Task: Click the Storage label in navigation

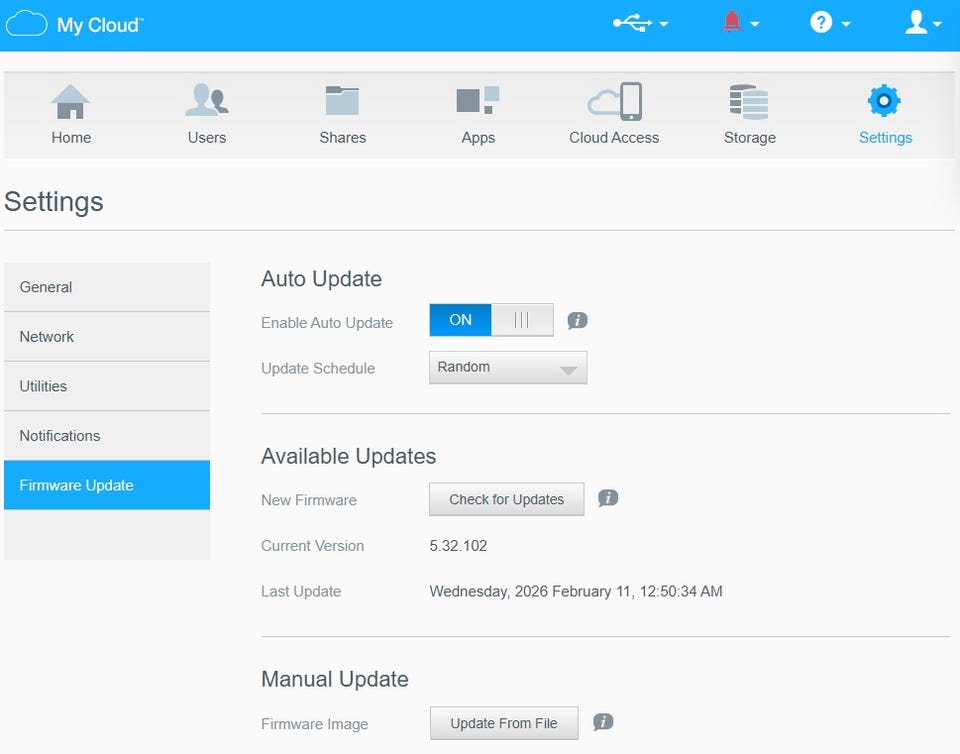Action: point(749,138)
